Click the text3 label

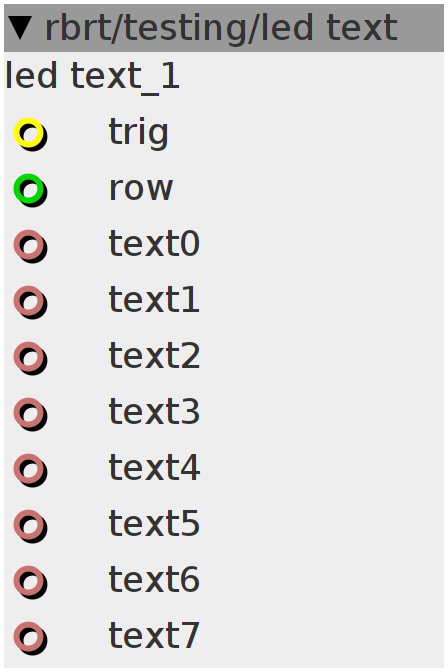[154, 412]
